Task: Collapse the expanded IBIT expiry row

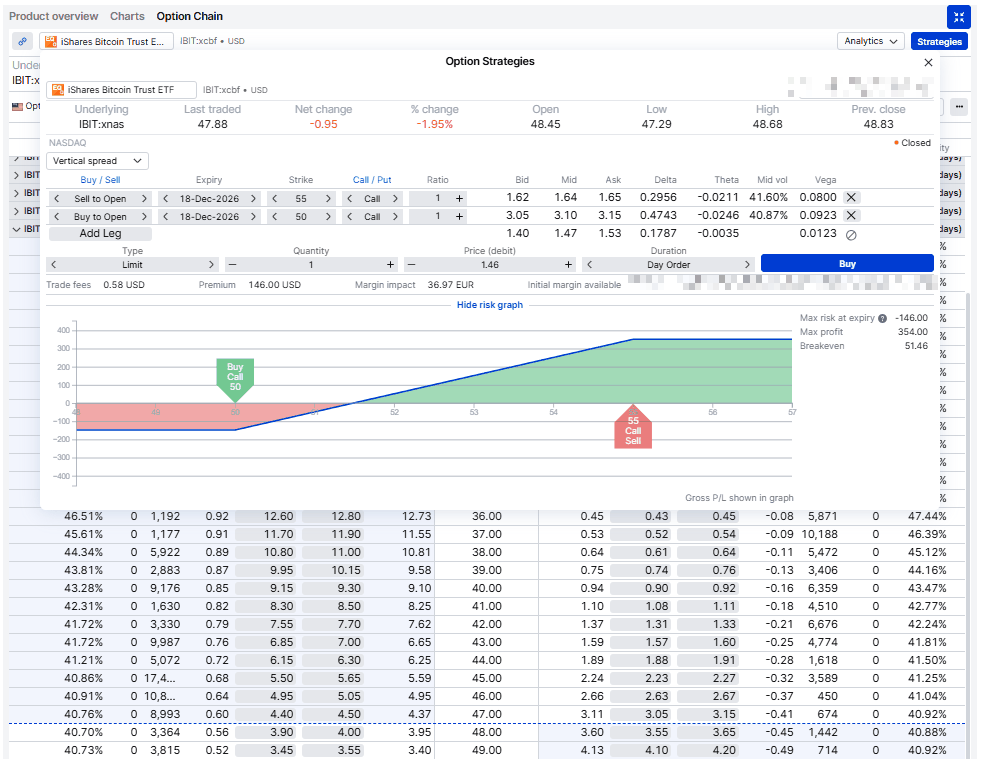Action: 16,229
